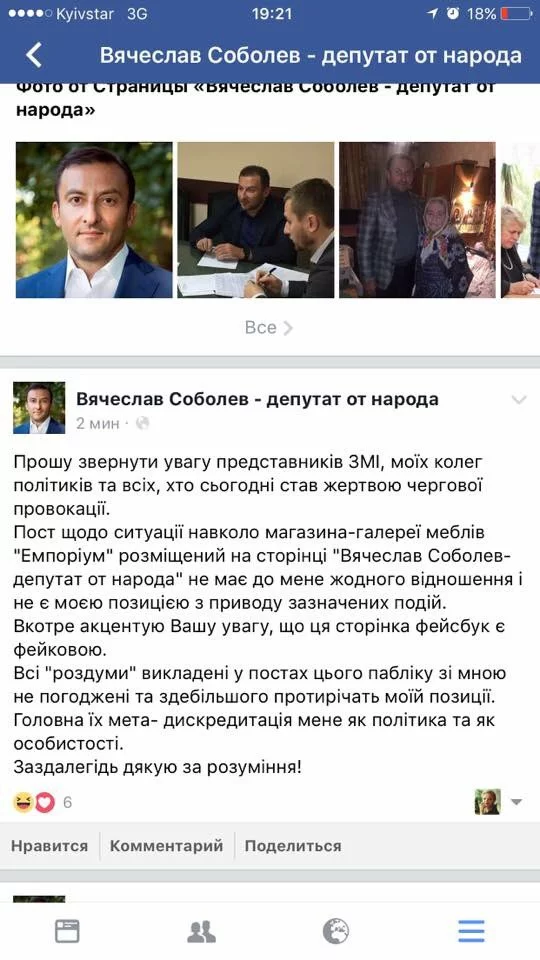Tap the post author's profile picture
This screenshot has height=960, width=540.
click(39, 408)
